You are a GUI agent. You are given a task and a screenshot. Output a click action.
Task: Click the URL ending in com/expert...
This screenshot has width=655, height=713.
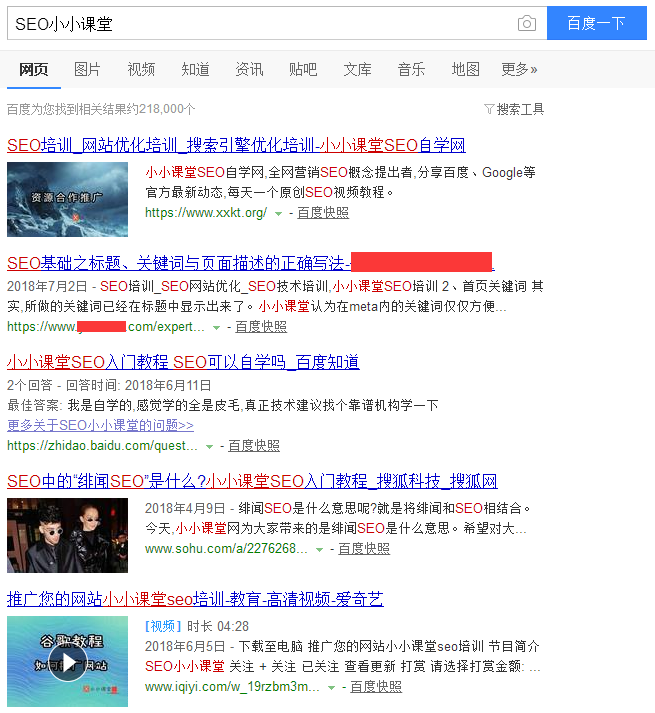[x=106, y=326]
